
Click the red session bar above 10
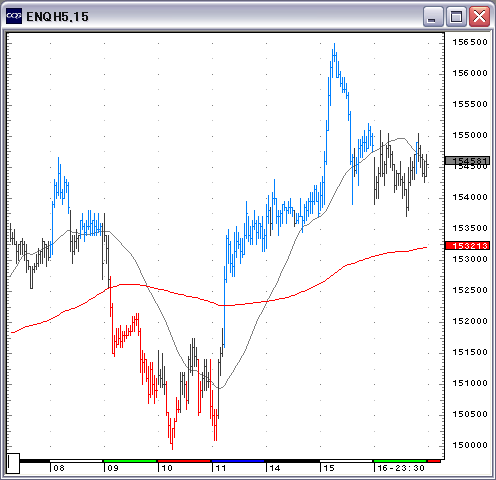(184, 461)
